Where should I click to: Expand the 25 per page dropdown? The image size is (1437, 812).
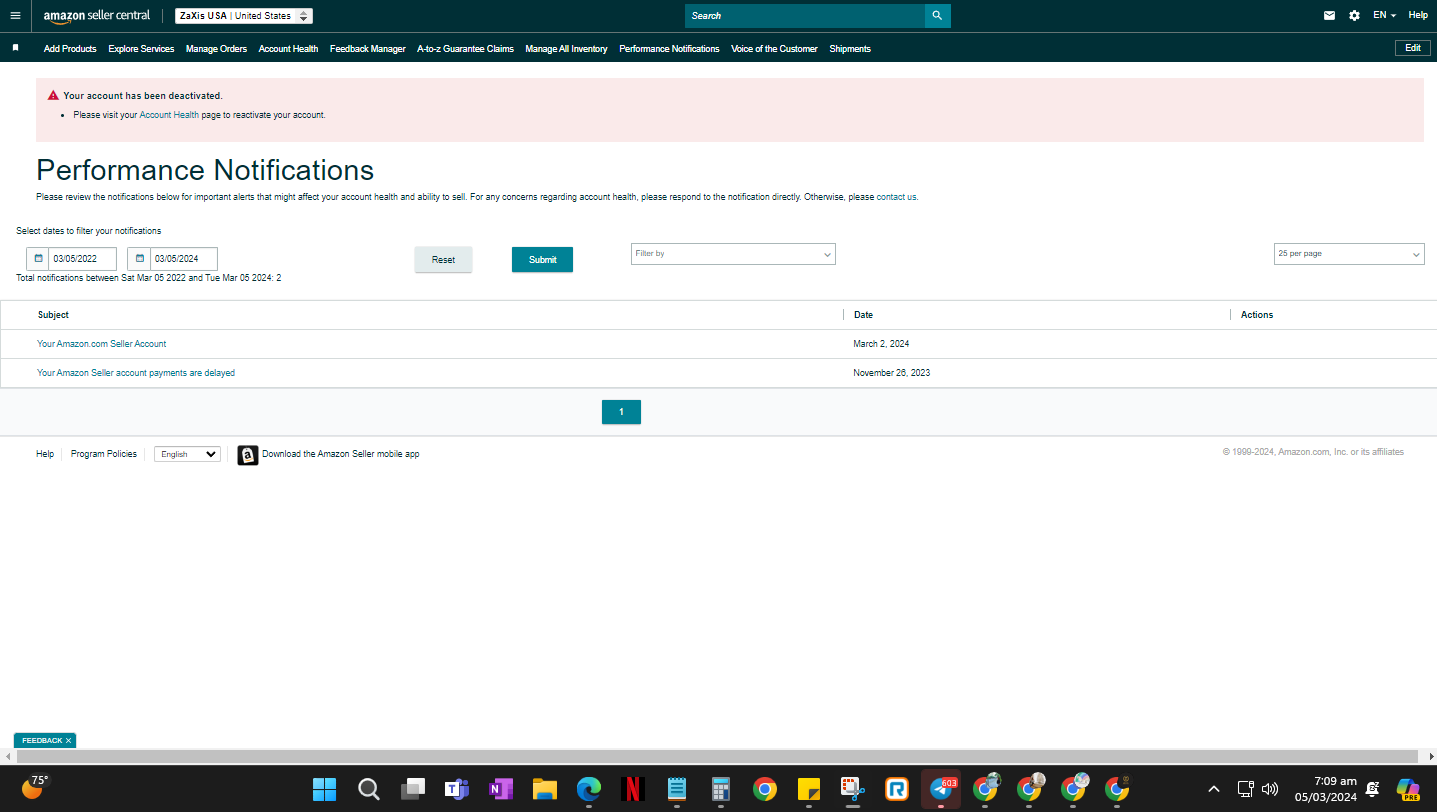pyautogui.click(x=1349, y=254)
